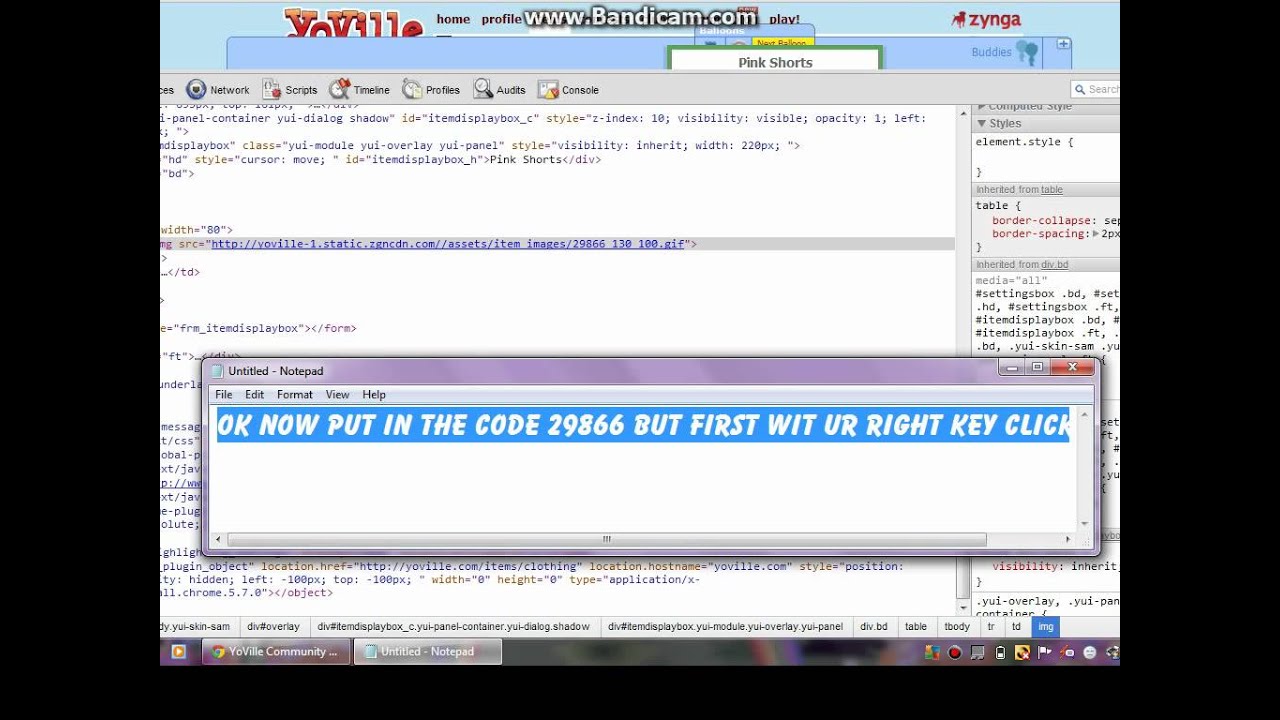Maximize the Notepad window
1280x720 pixels.
[1037, 368]
